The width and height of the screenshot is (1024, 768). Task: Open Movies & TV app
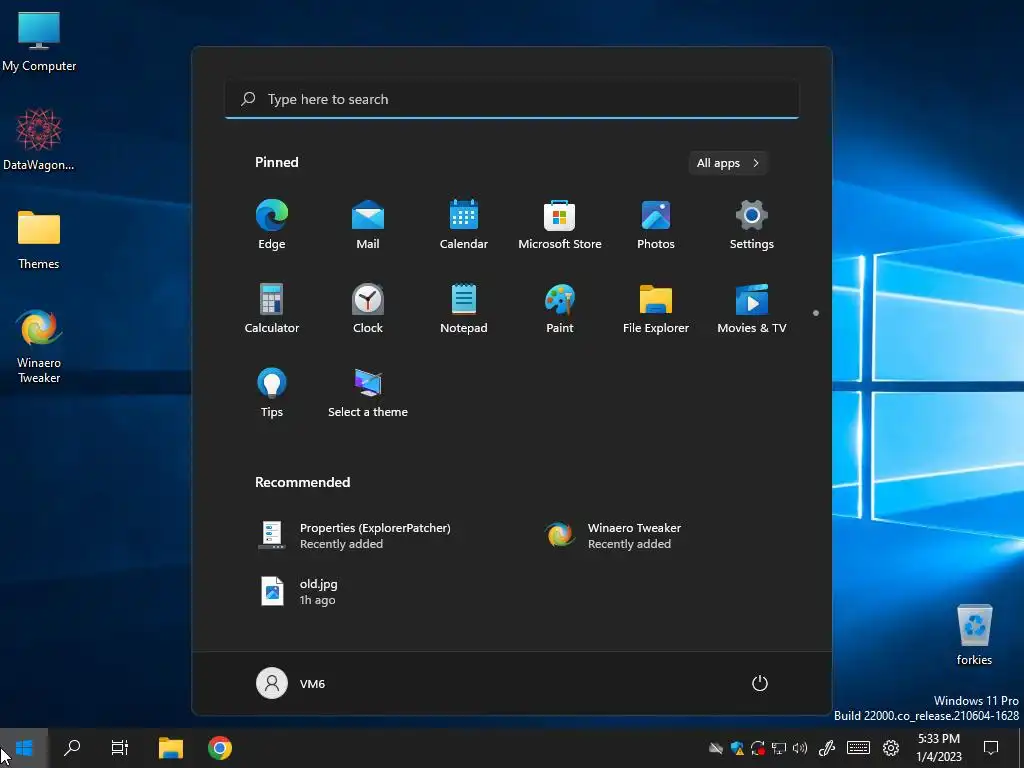point(752,309)
